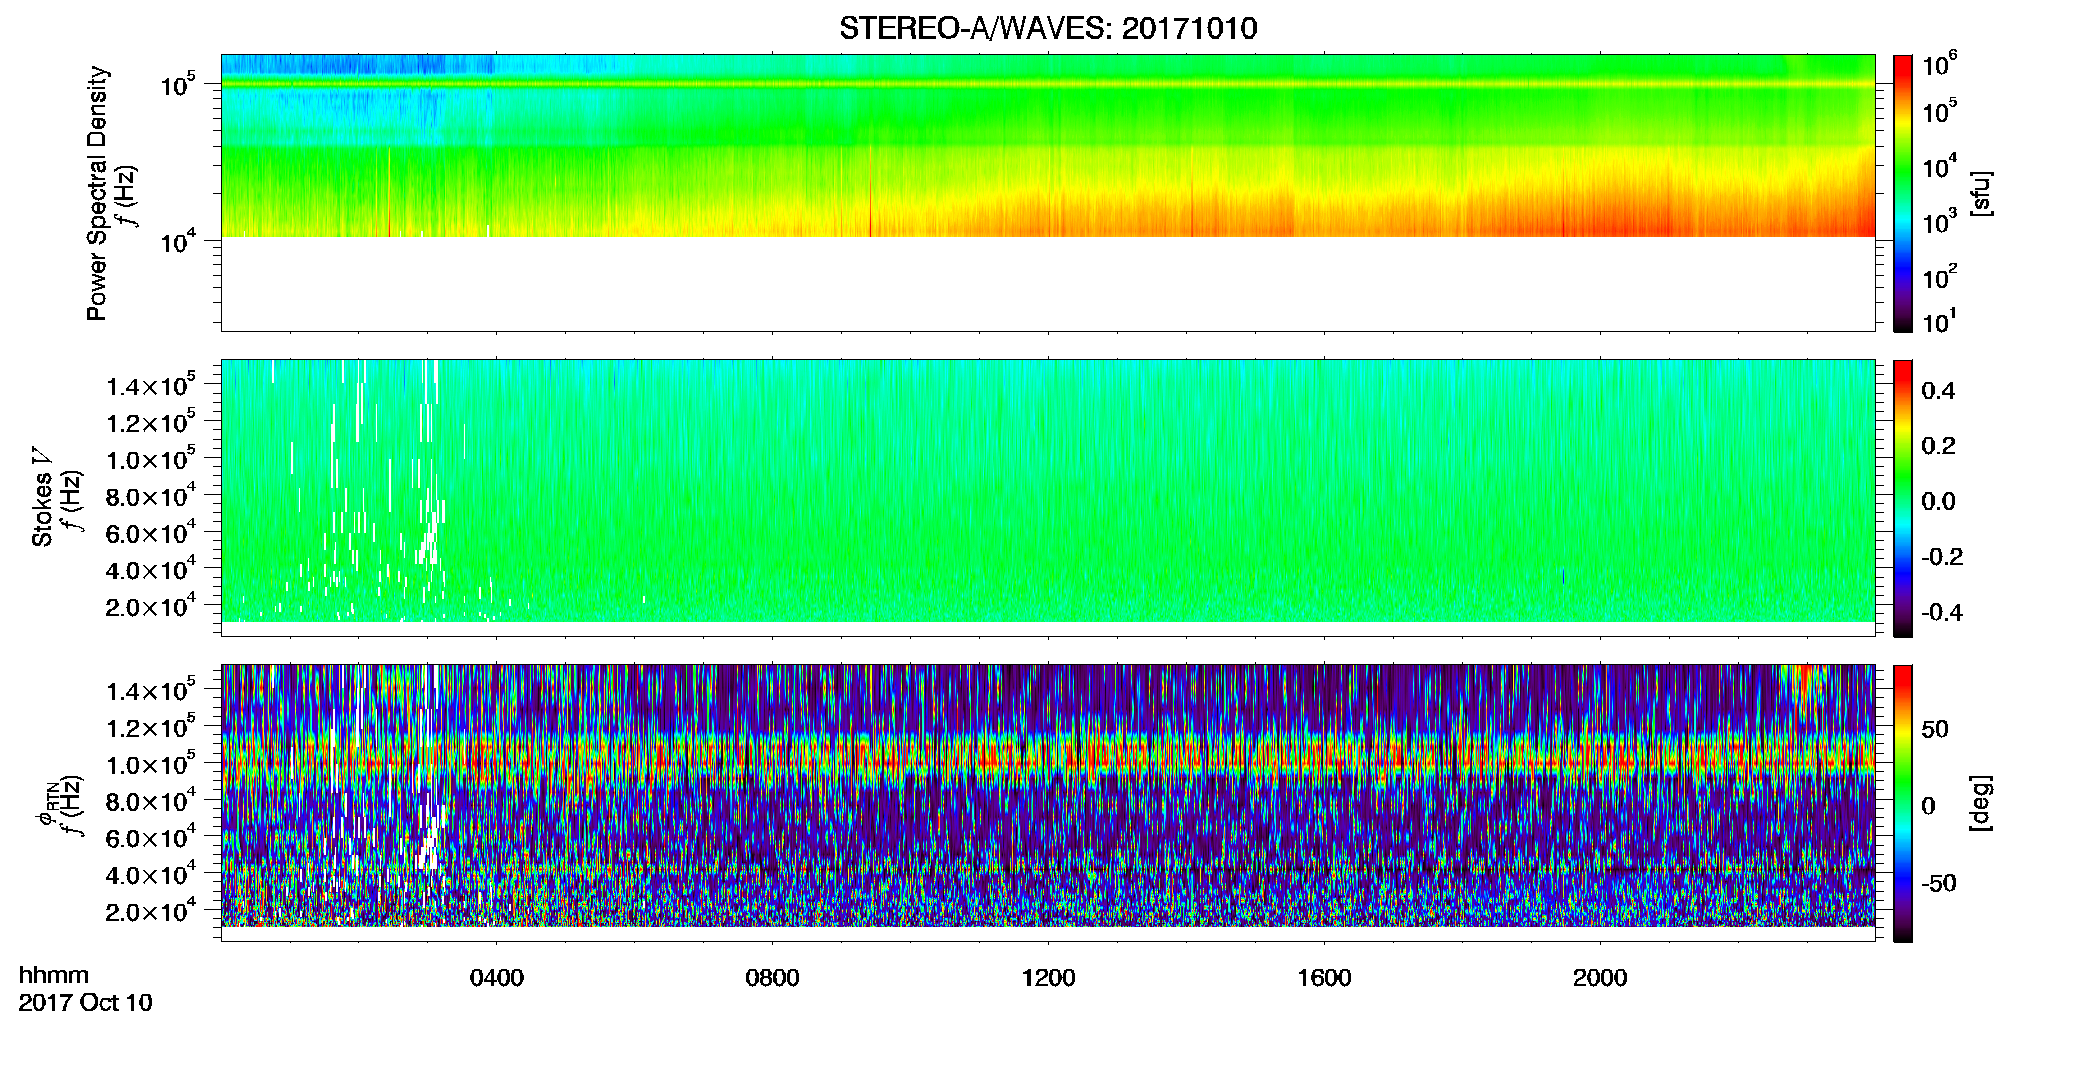Click the yellow 100 kHz line in spectrogram
This screenshot has height=1080, width=2096.
tap(1048, 84)
